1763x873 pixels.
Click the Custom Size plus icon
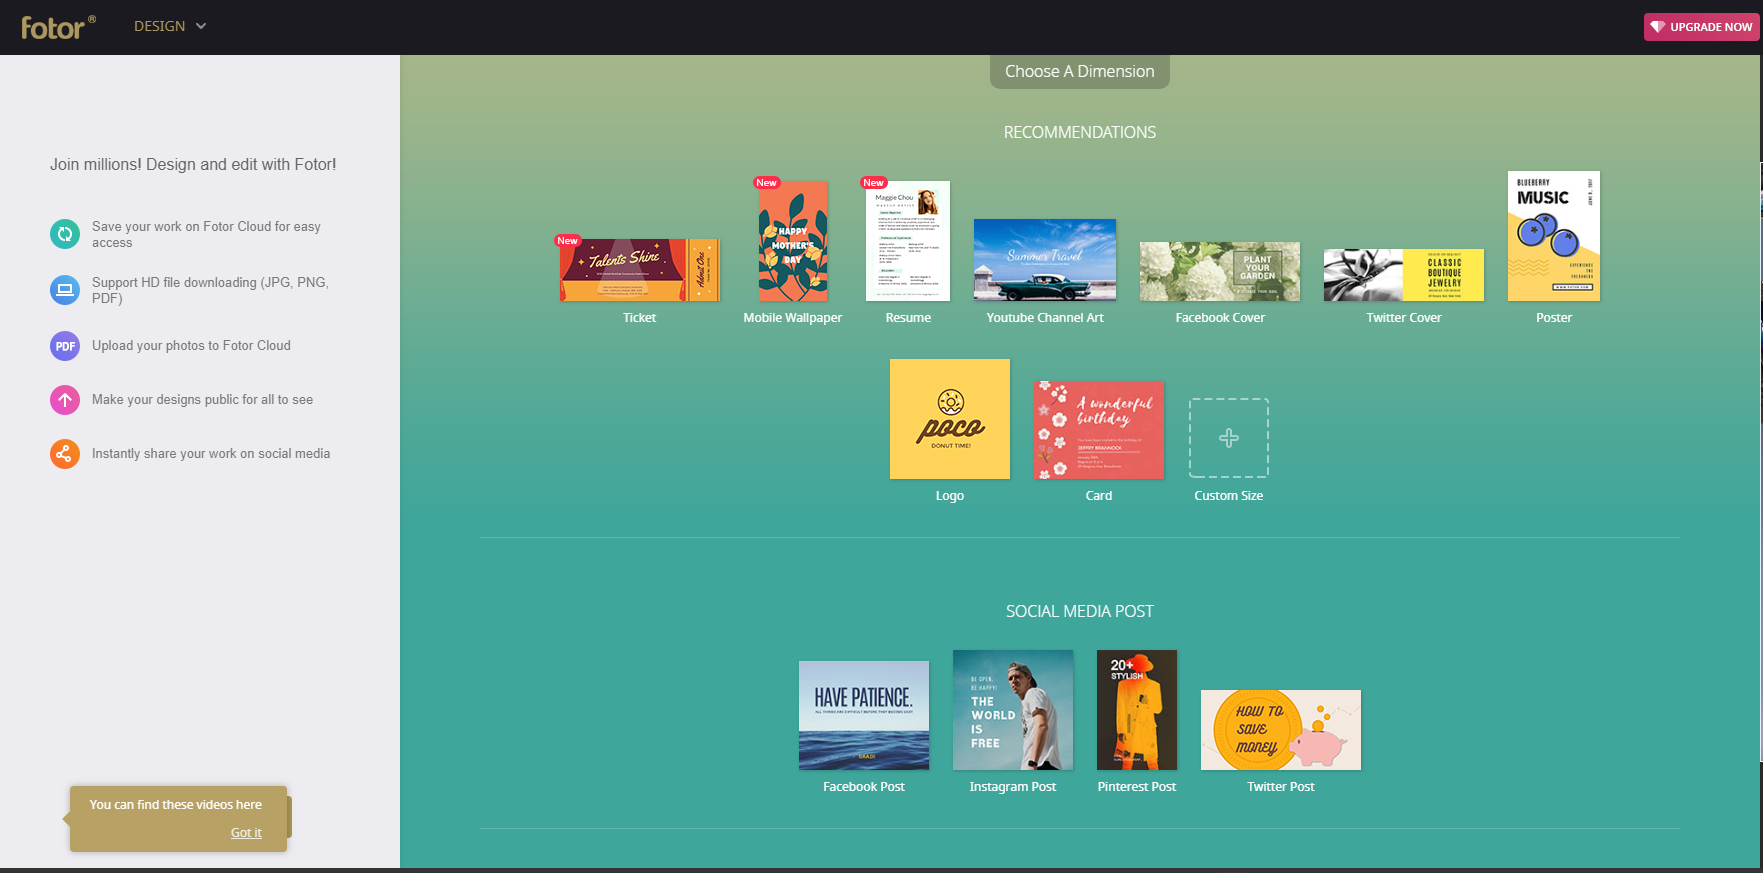point(1228,438)
